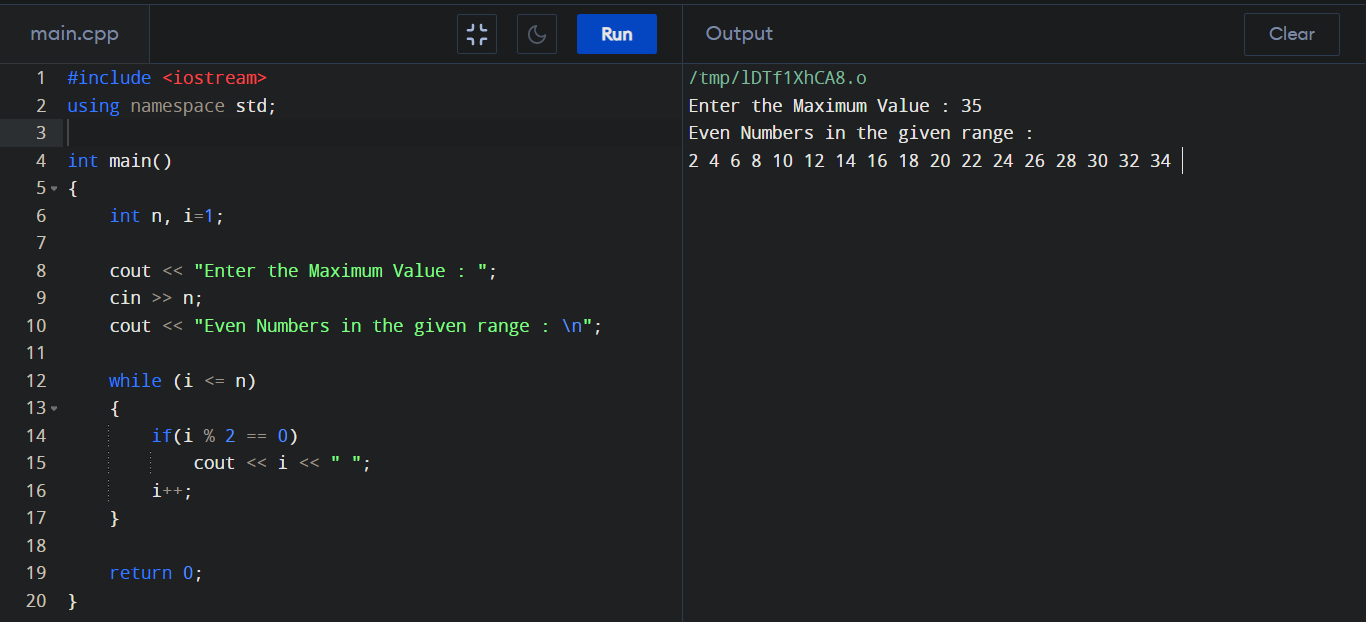Click the "i++;" line
Viewport: 1366px width, 622px height.
tap(172, 491)
